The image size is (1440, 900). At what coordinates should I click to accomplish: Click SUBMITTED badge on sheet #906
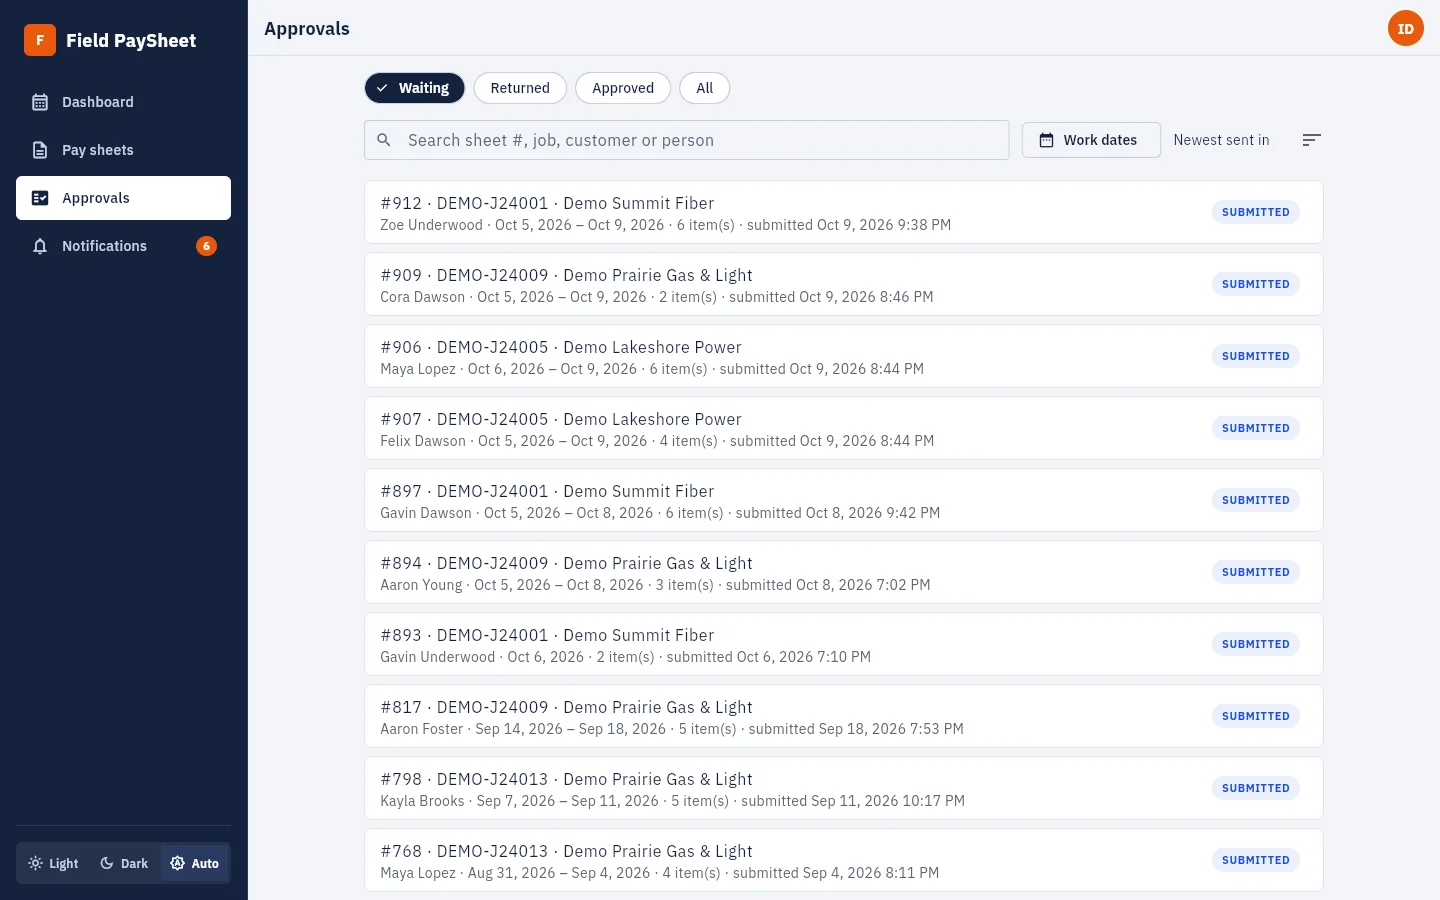tap(1255, 356)
